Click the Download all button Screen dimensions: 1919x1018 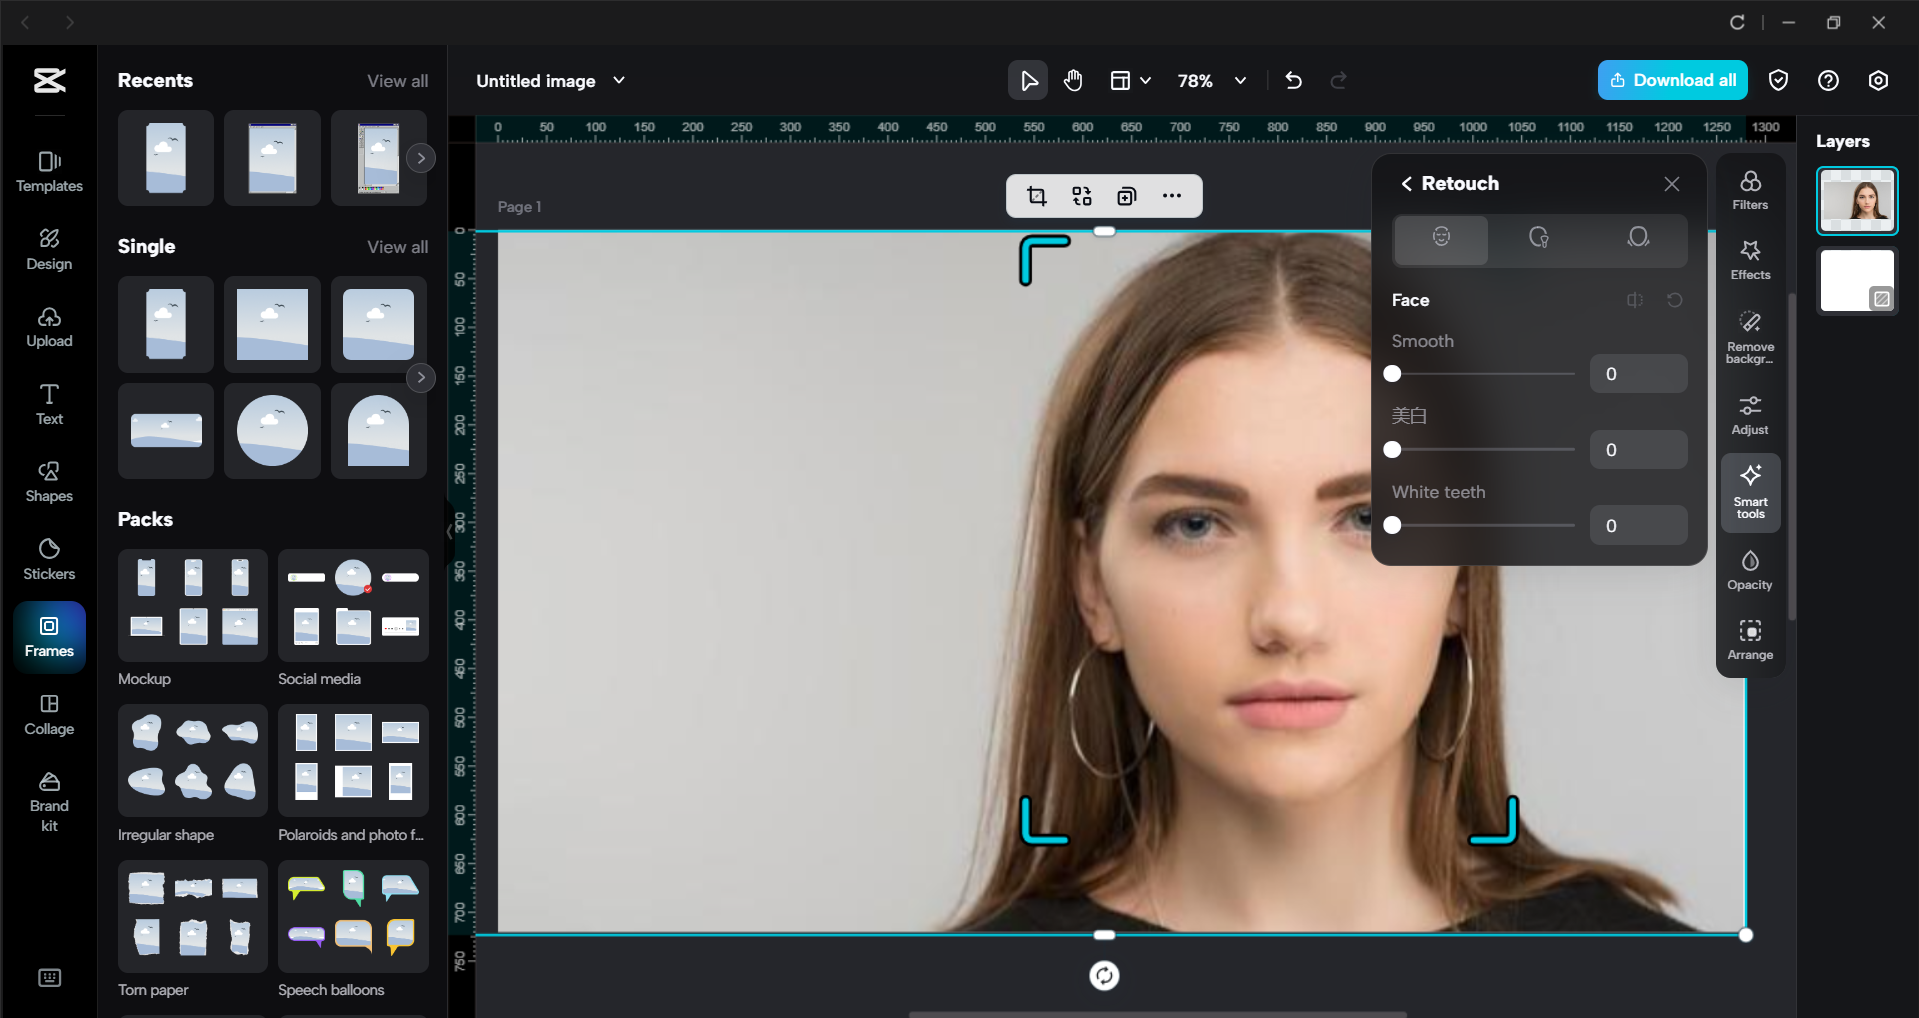[1672, 80]
